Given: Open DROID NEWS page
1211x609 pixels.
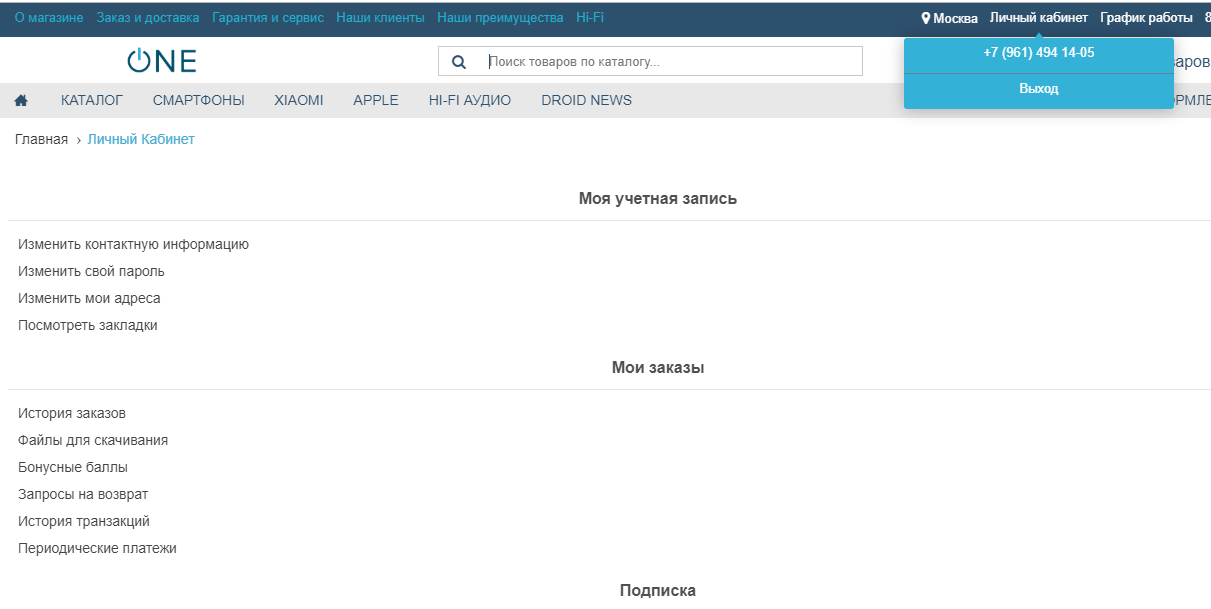Looking at the screenshot, I should [x=586, y=100].
